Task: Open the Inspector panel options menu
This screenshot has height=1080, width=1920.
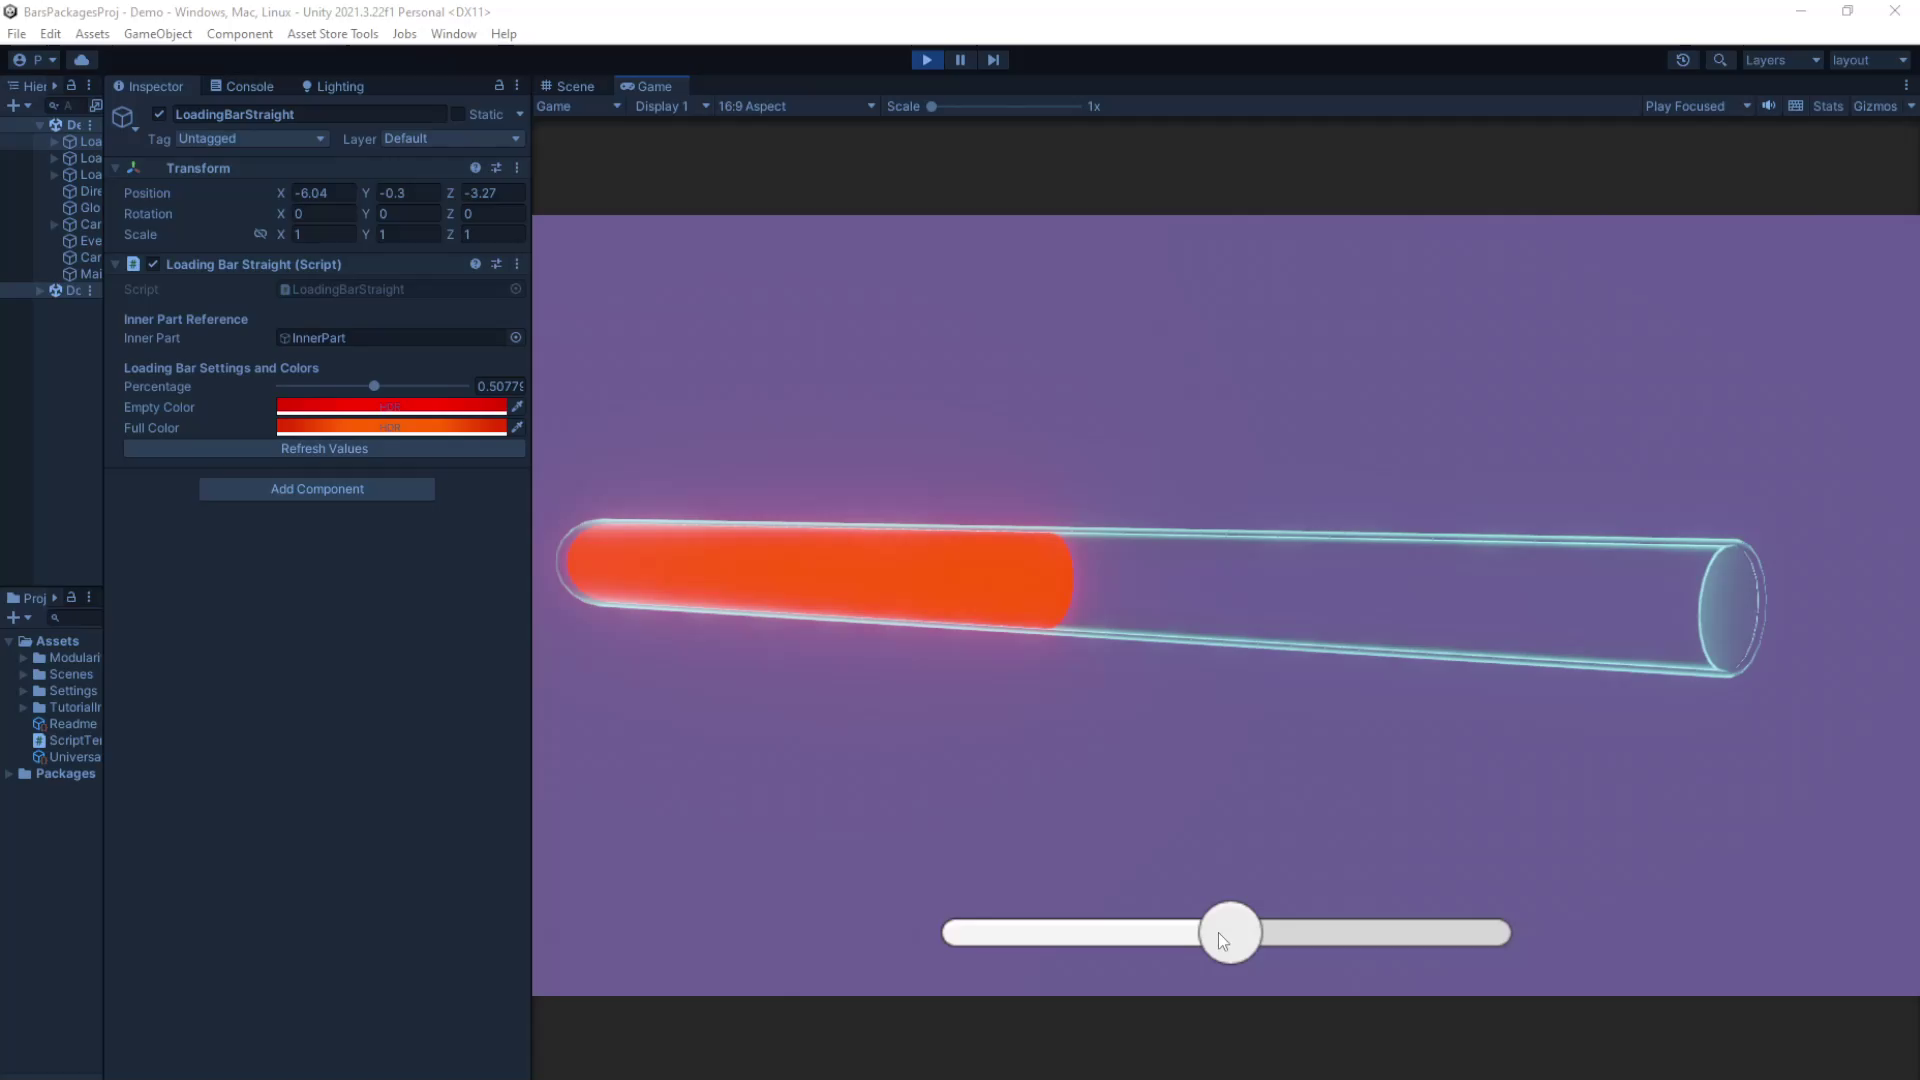Action: coord(517,86)
